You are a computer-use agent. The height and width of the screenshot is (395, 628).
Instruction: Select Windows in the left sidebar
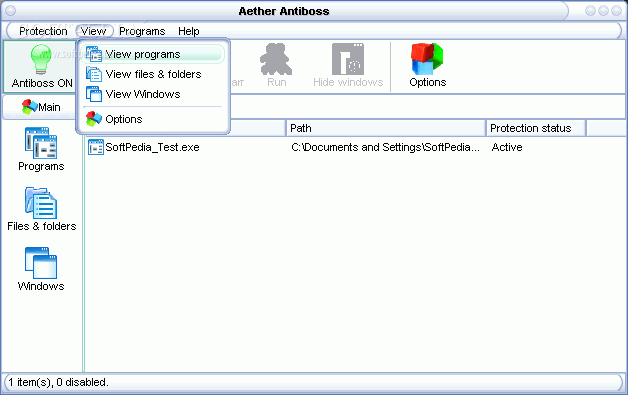[x=41, y=269]
